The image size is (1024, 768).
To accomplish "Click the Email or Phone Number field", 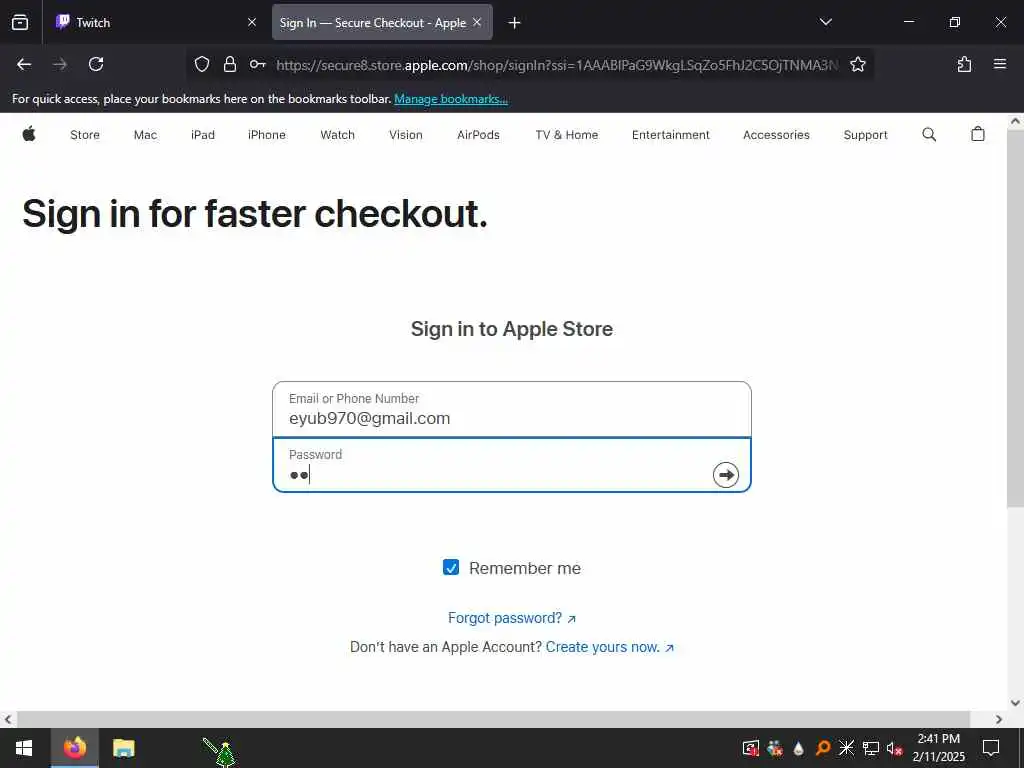I will (511, 409).
